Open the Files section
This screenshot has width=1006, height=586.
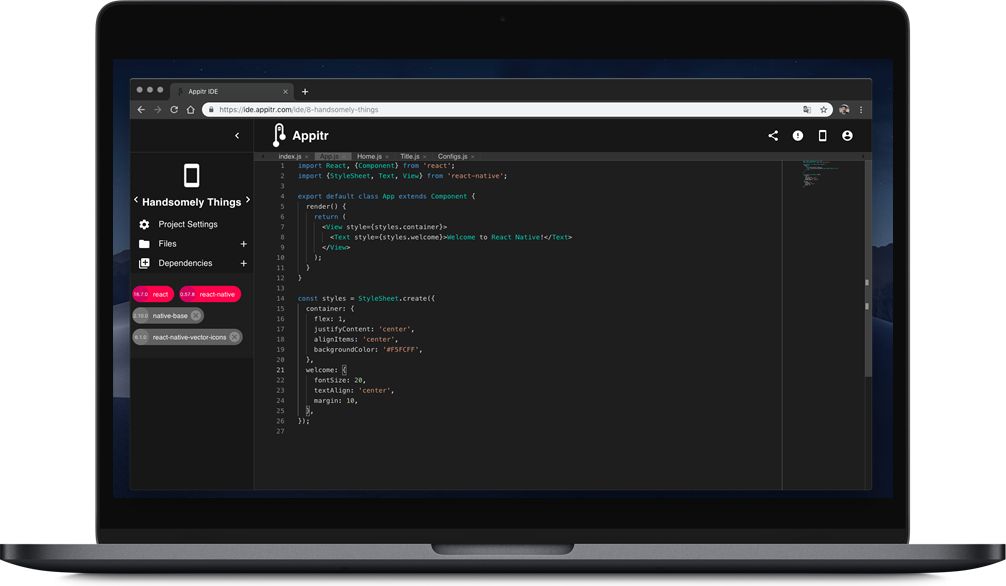tap(167, 244)
